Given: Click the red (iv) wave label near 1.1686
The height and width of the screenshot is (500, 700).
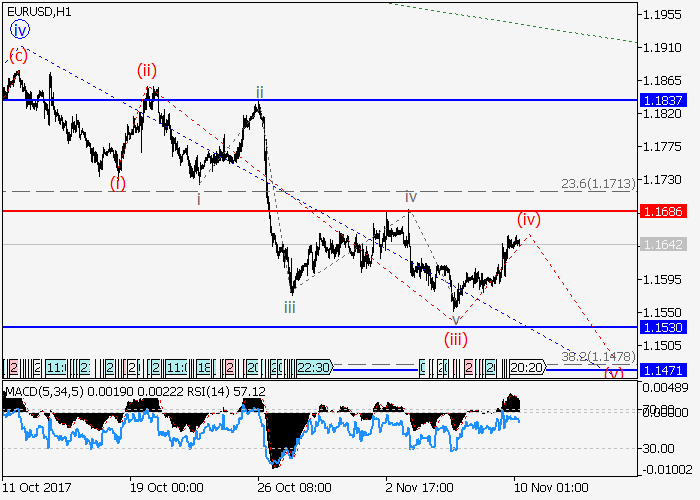Looking at the screenshot, I should [x=528, y=217].
